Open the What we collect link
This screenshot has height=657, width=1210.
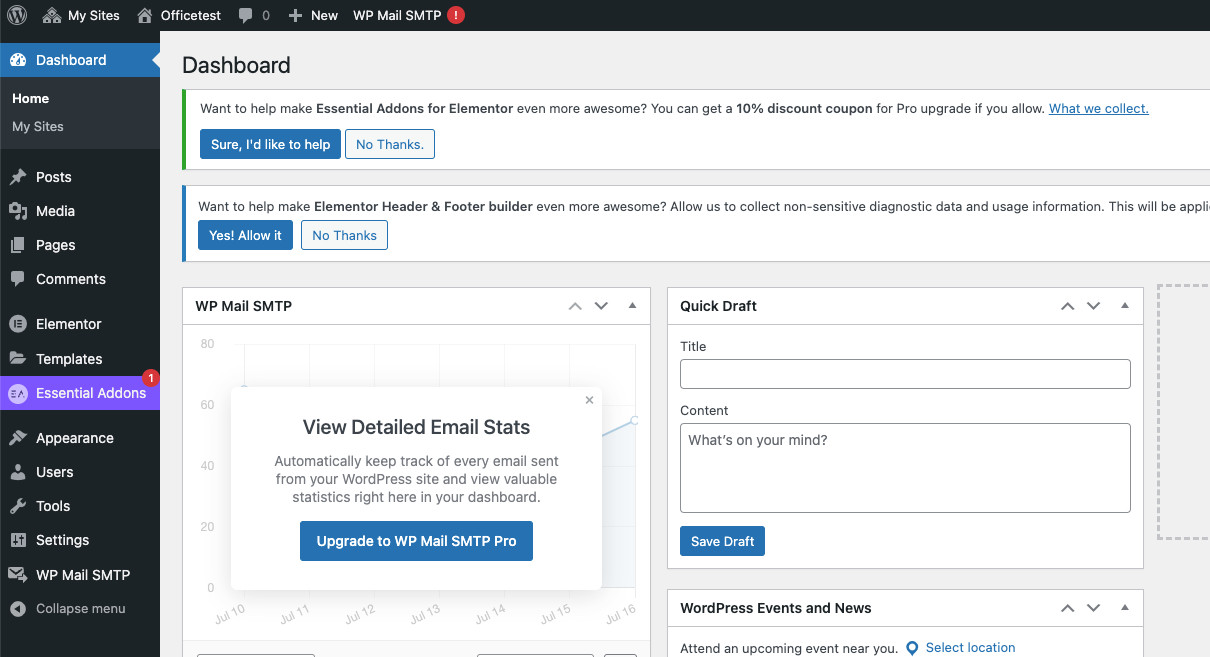click(1097, 108)
